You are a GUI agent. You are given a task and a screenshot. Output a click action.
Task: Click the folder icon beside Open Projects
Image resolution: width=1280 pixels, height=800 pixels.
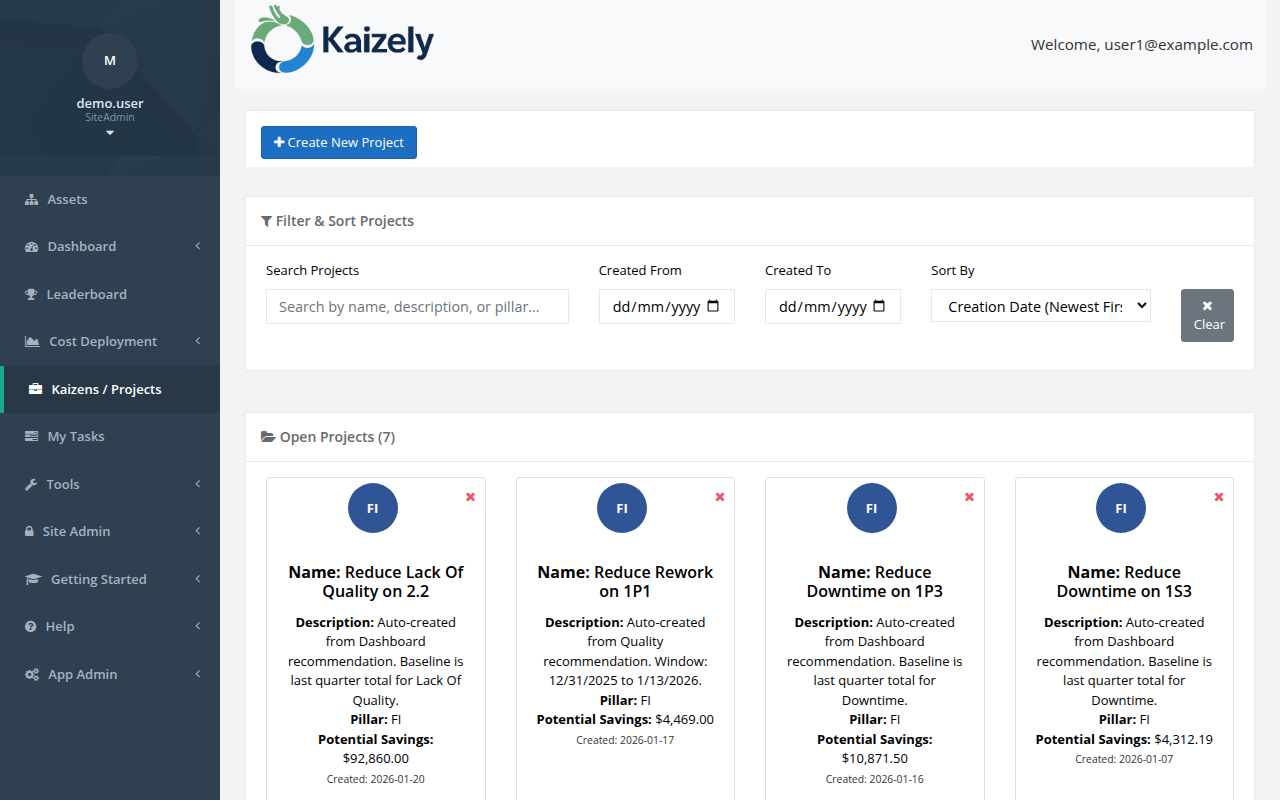pyautogui.click(x=267, y=436)
